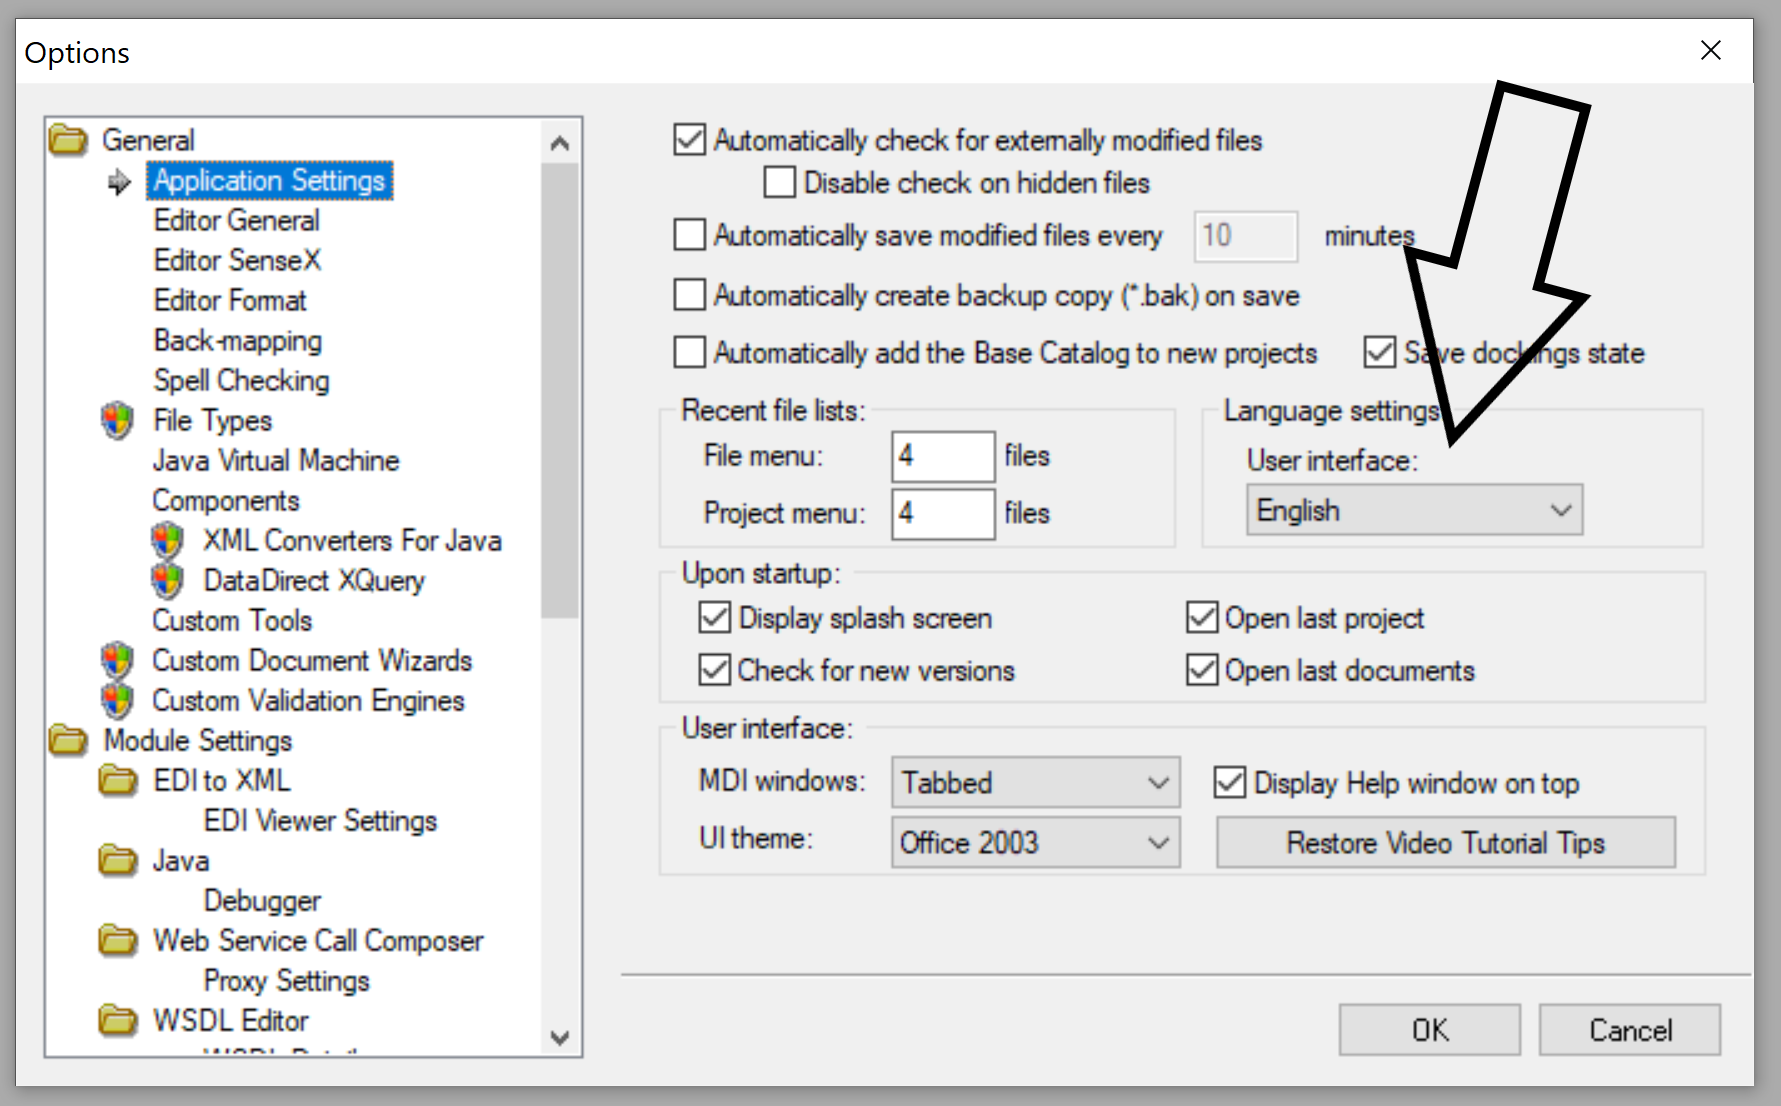This screenshot has height=1106, width=1781.
Task: Click the File menu recent files field
Action: pyautogui.click(x=942, y=457)
